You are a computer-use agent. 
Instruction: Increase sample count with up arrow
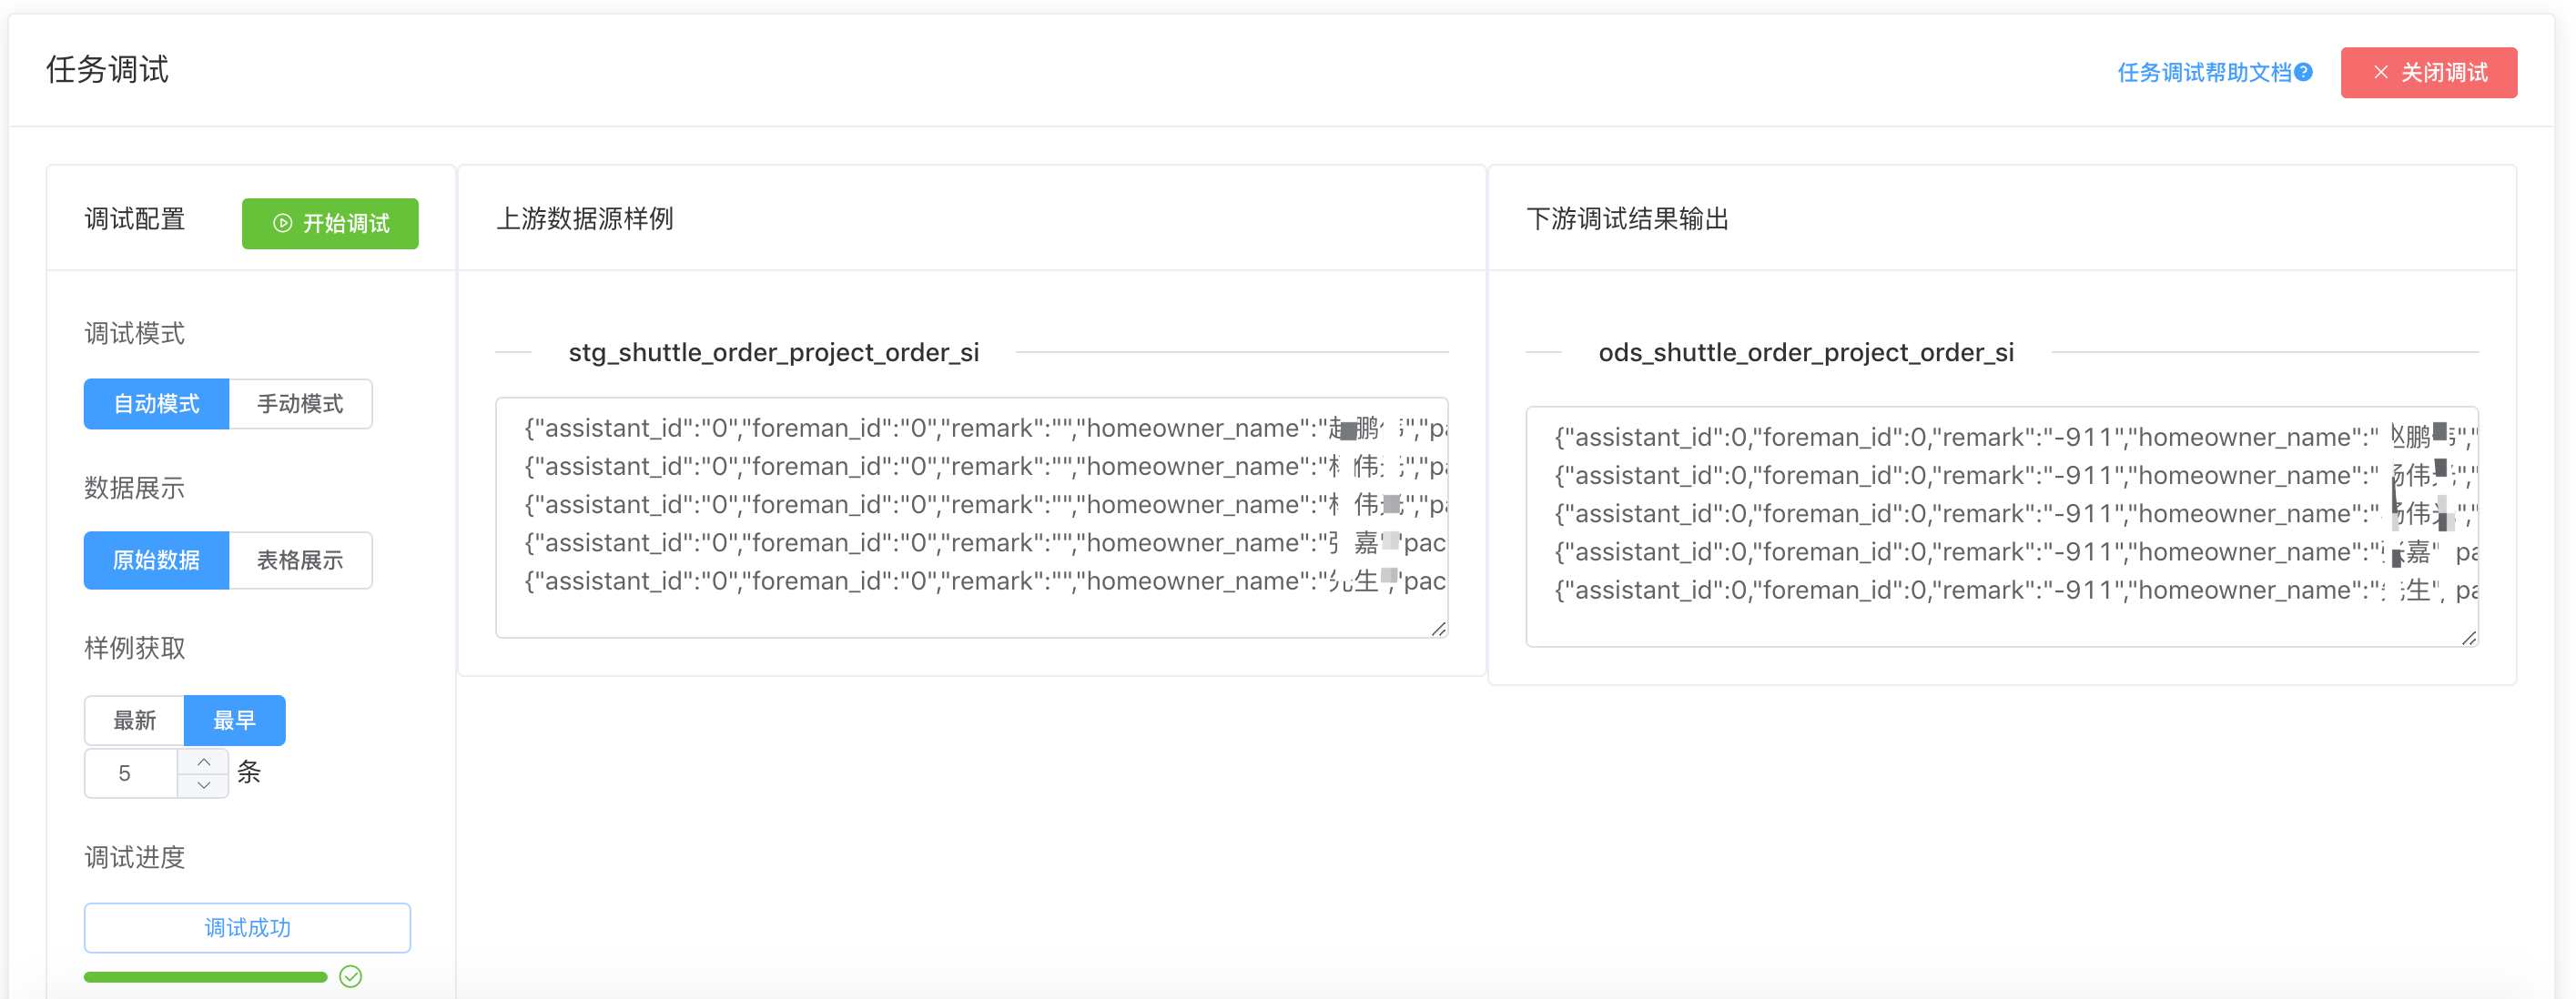pyautogui.click(x=204, y=761)
